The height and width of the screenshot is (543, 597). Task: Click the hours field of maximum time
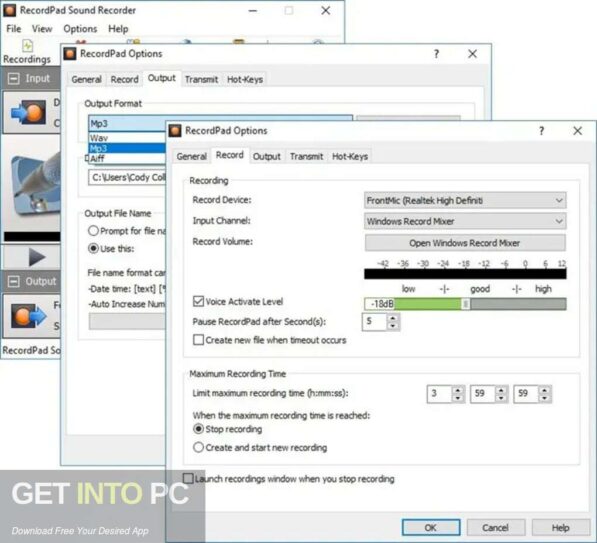439,394
